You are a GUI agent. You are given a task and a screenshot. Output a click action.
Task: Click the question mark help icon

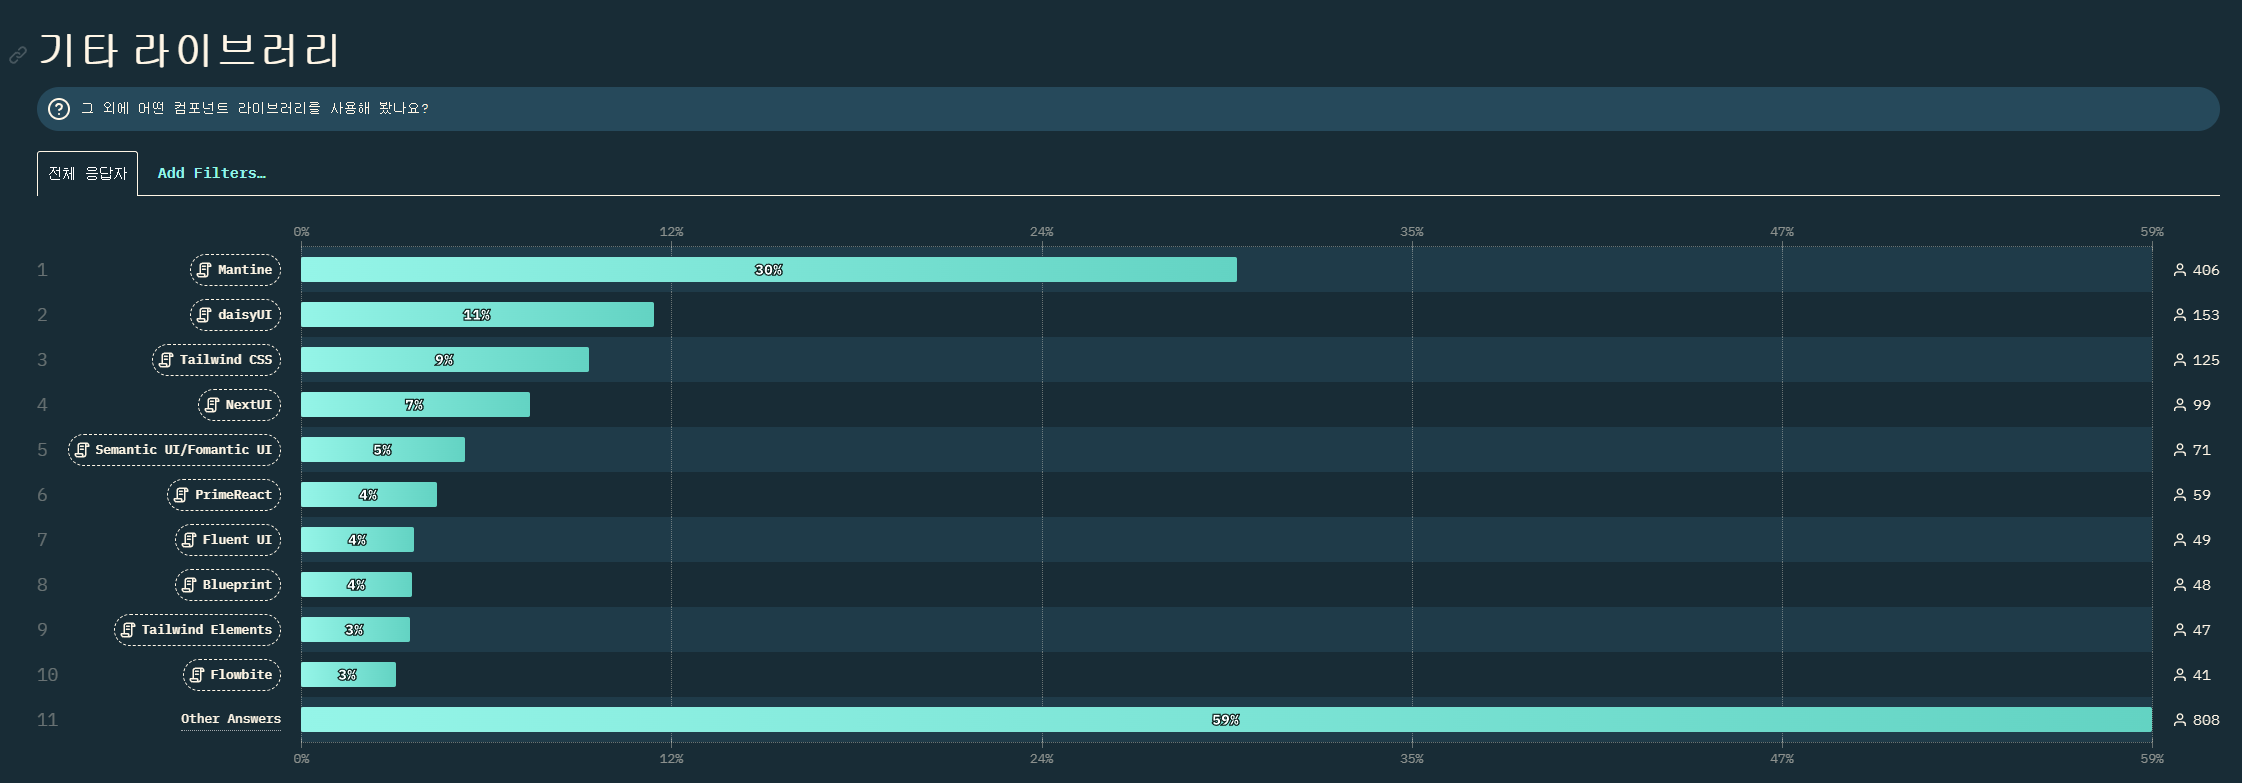coord(59,109)
